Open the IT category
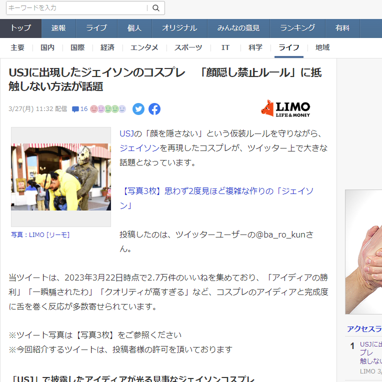Image resolution: width=382 pixels, height=382 pixels. coord(225,48)
